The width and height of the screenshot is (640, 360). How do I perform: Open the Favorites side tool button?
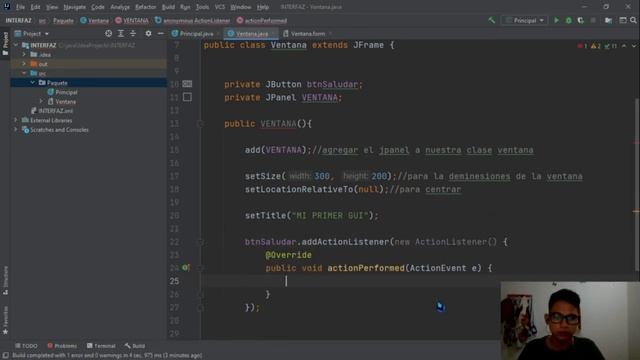5,320
